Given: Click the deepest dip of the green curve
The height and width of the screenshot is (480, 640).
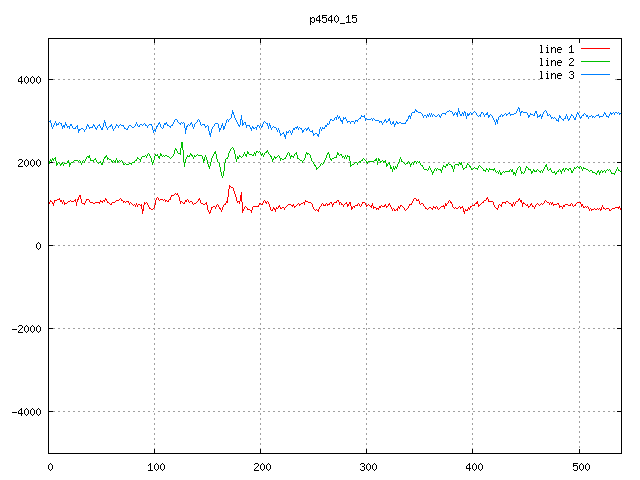Looking at the screenshot, I should click(223, 176).
